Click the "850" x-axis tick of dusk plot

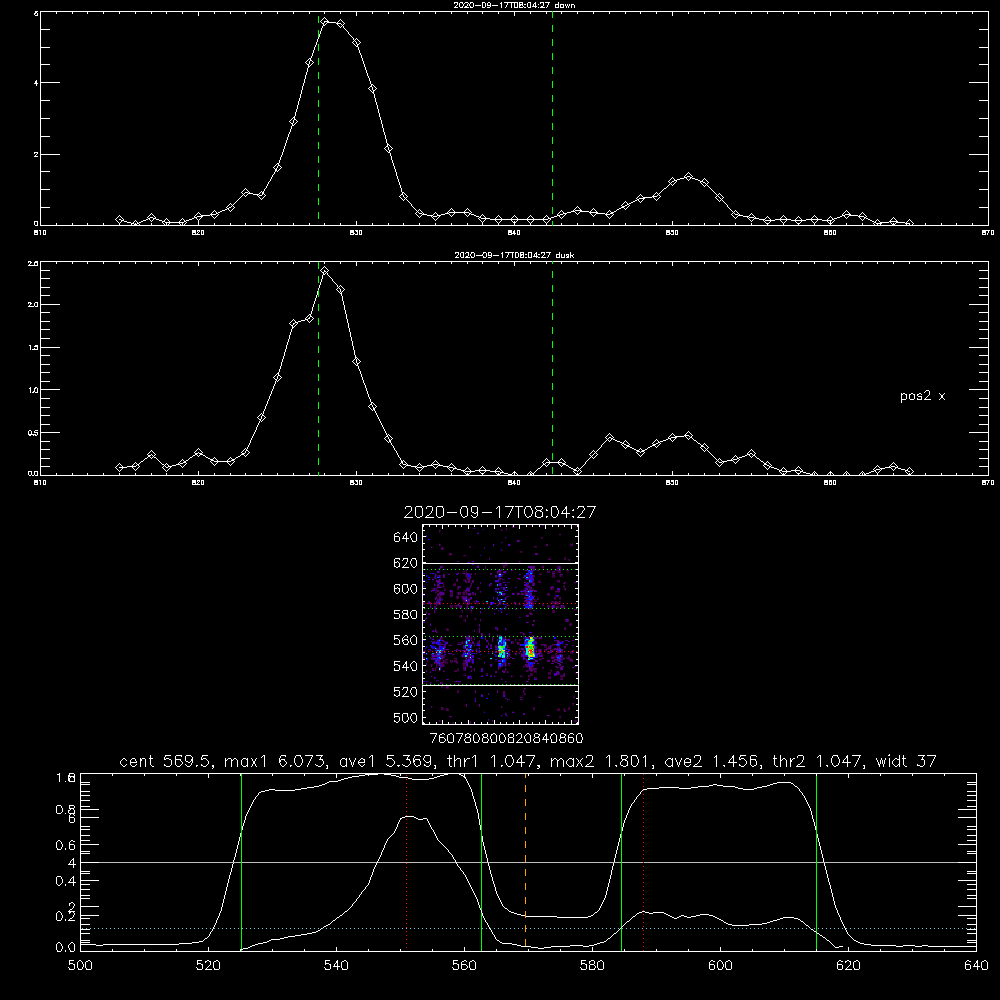(672, 483)
